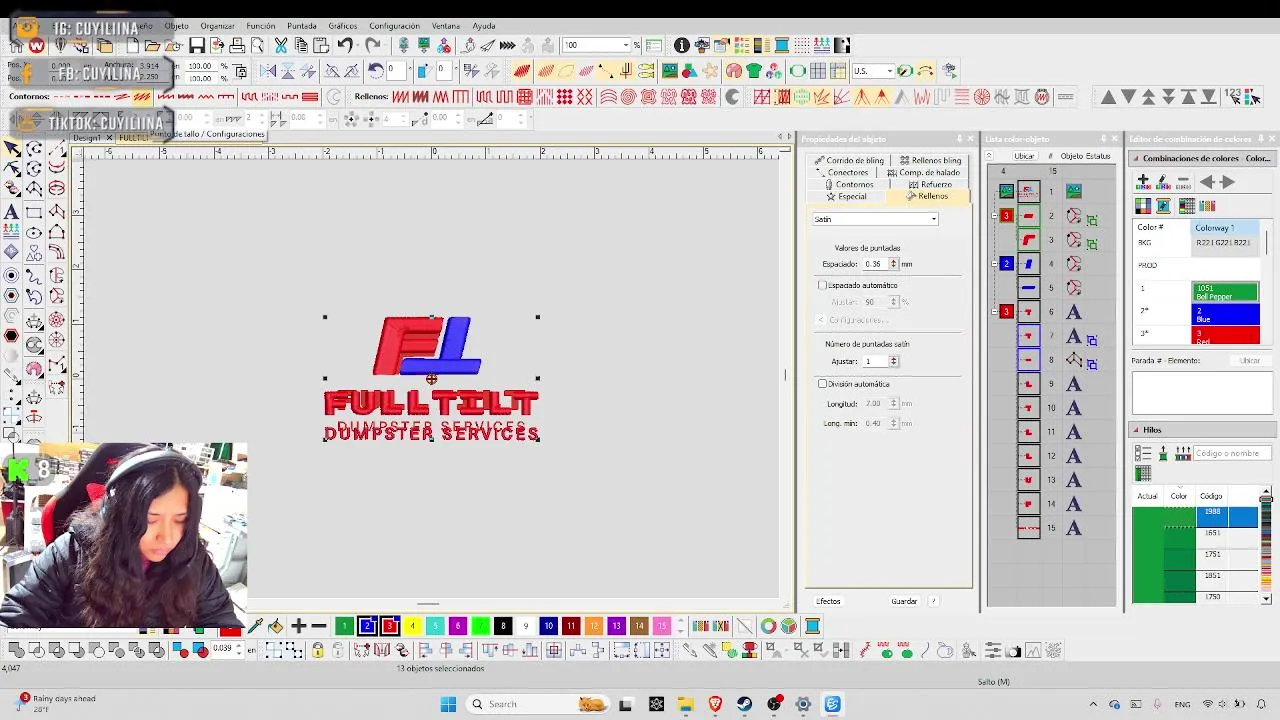Click the Cut scissors icon
Screen dimensions: 1280x720
pos(281,46)
